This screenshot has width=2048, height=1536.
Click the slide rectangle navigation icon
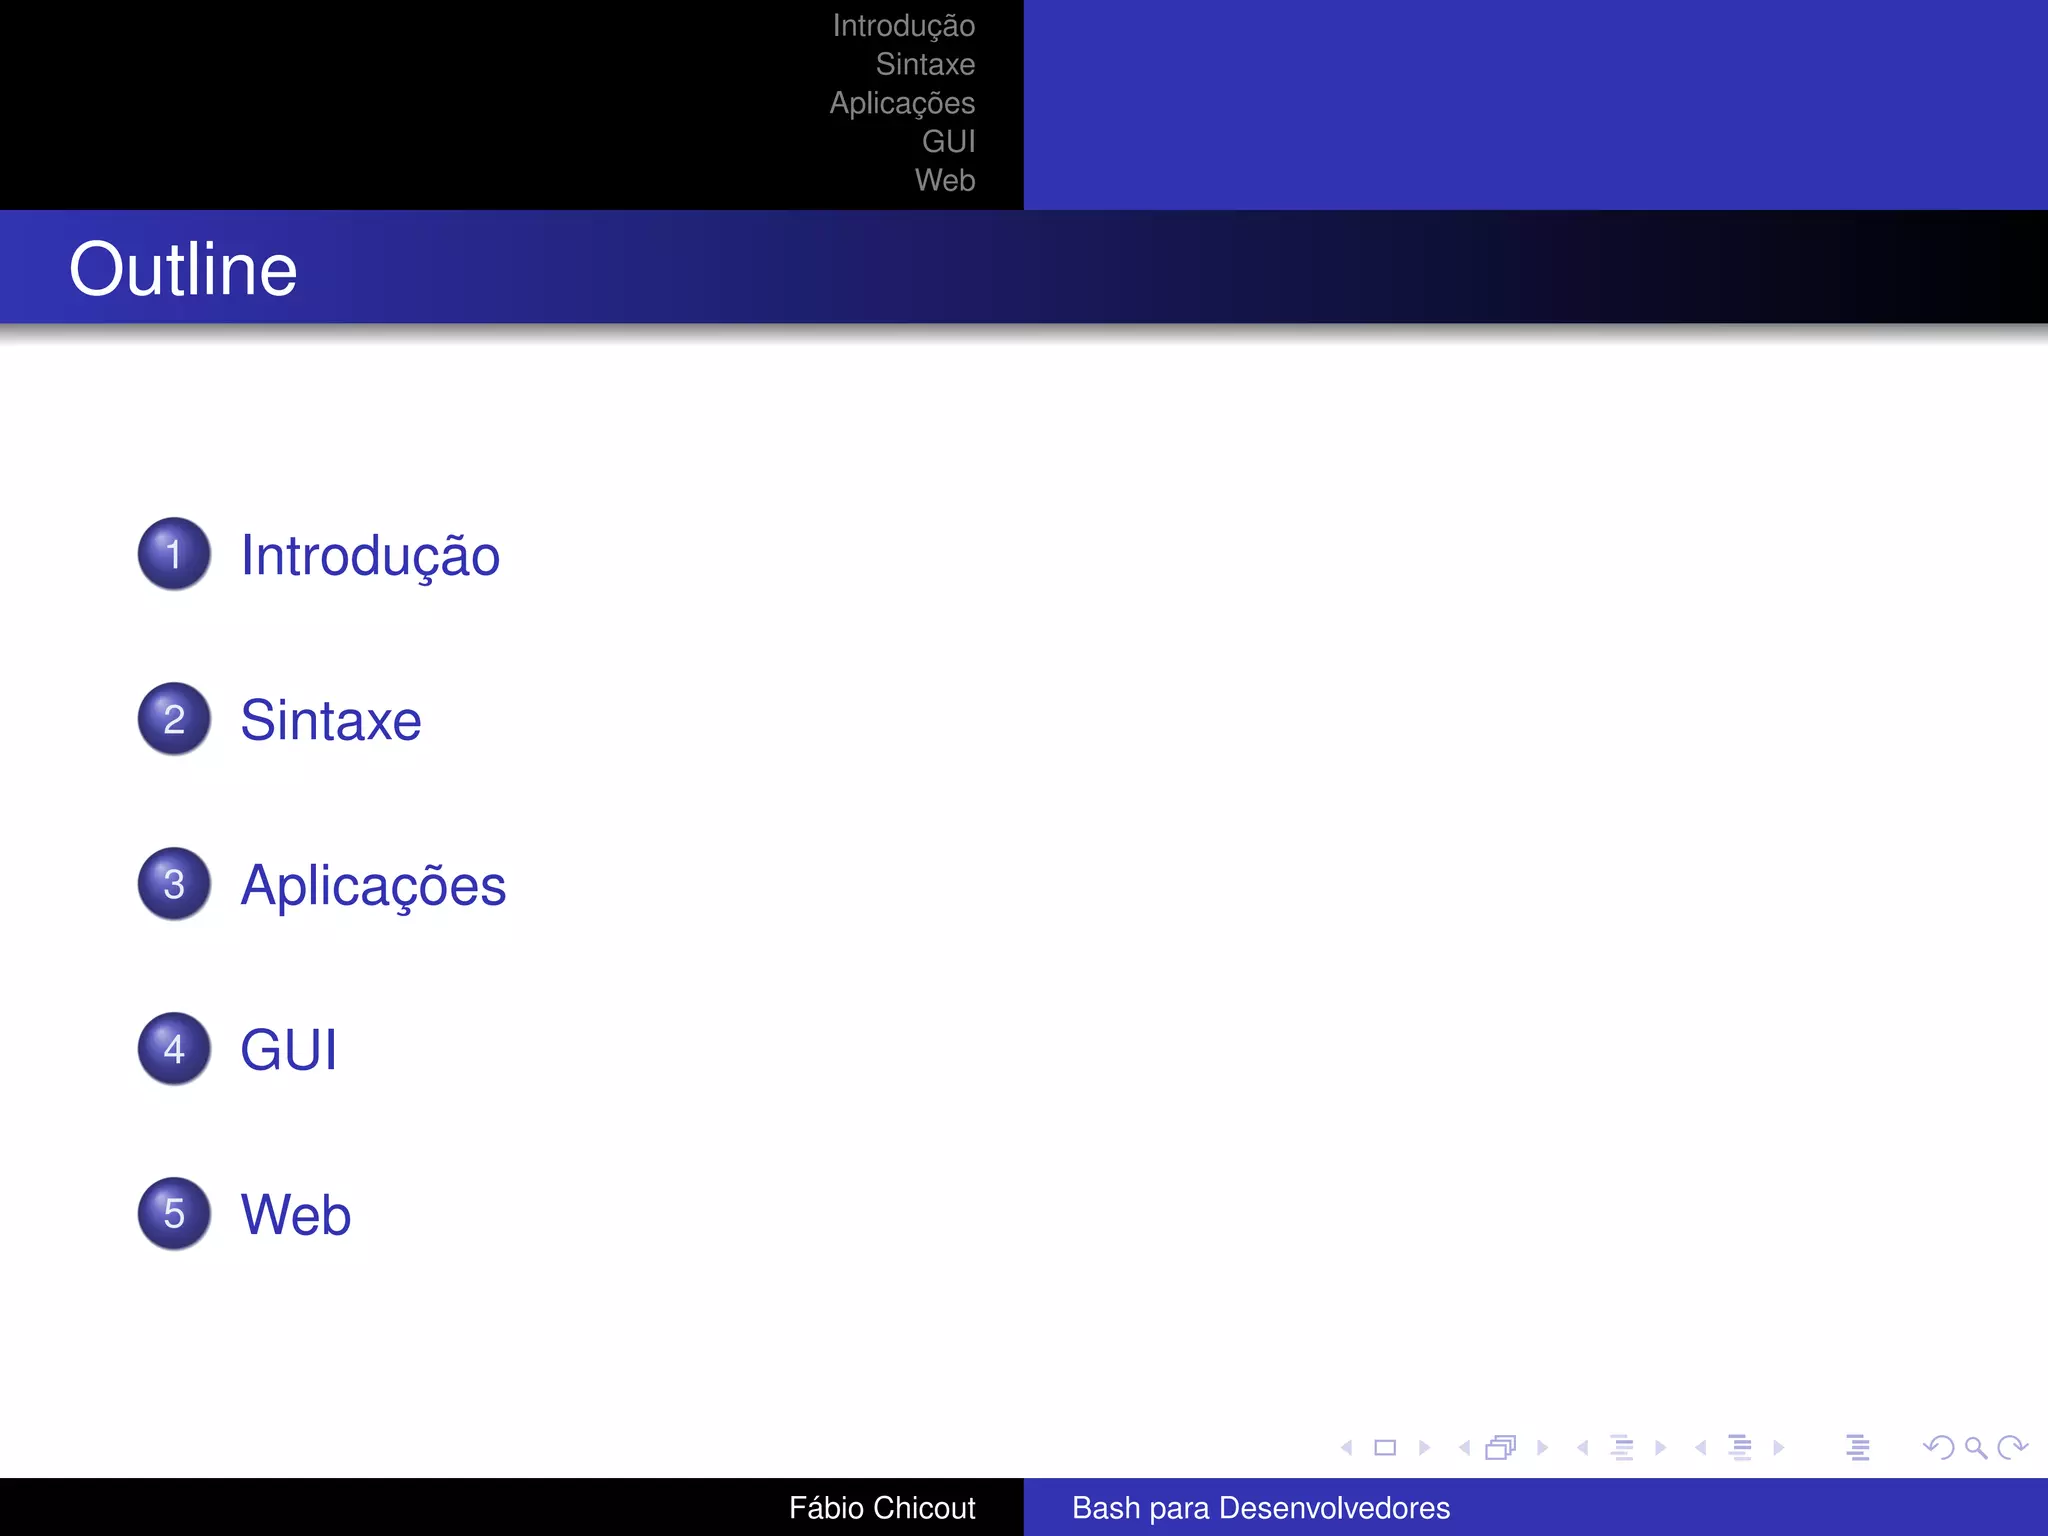coord(1385,1447)
